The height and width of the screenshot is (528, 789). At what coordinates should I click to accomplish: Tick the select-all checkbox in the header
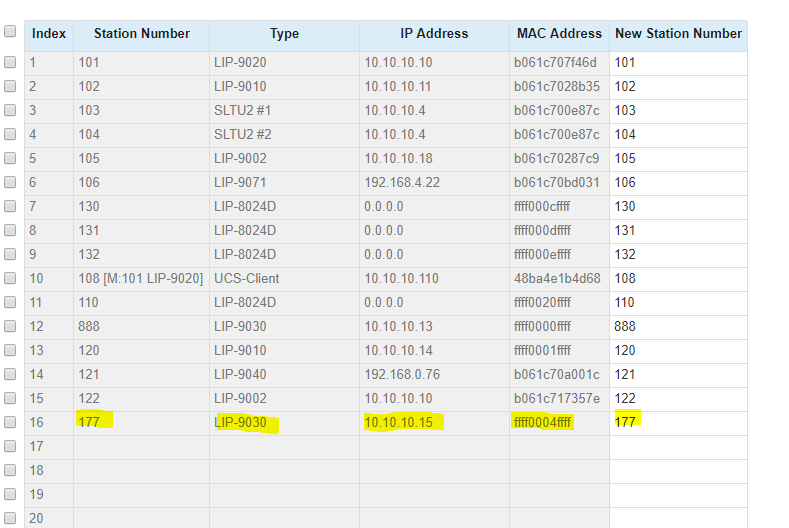(10, 31)
